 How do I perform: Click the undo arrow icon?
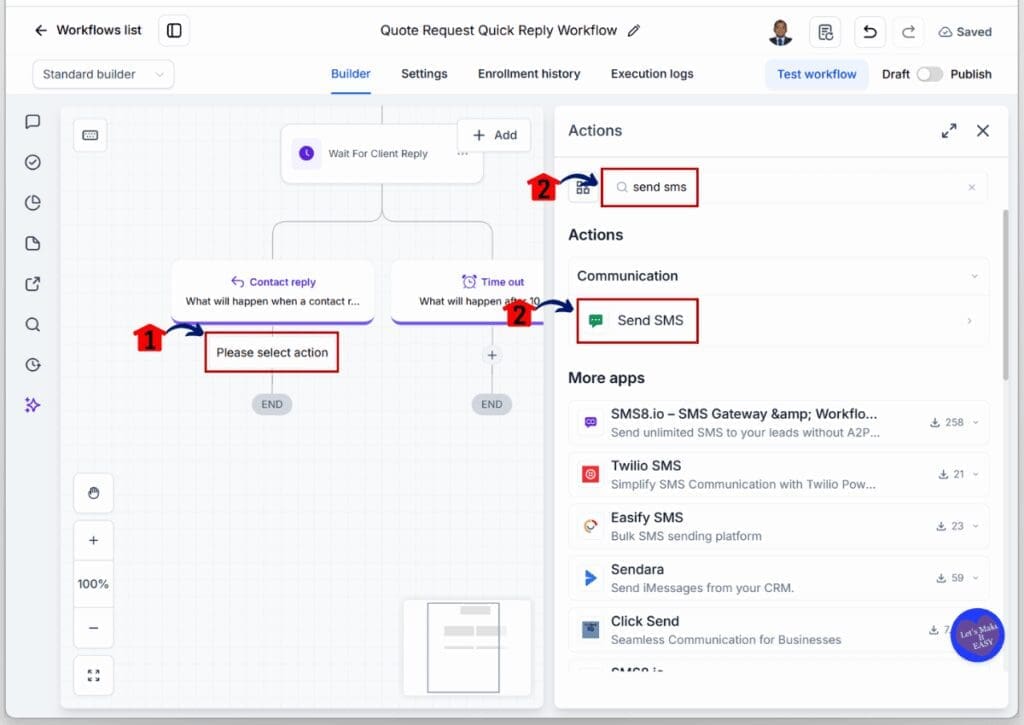(869, 31)
